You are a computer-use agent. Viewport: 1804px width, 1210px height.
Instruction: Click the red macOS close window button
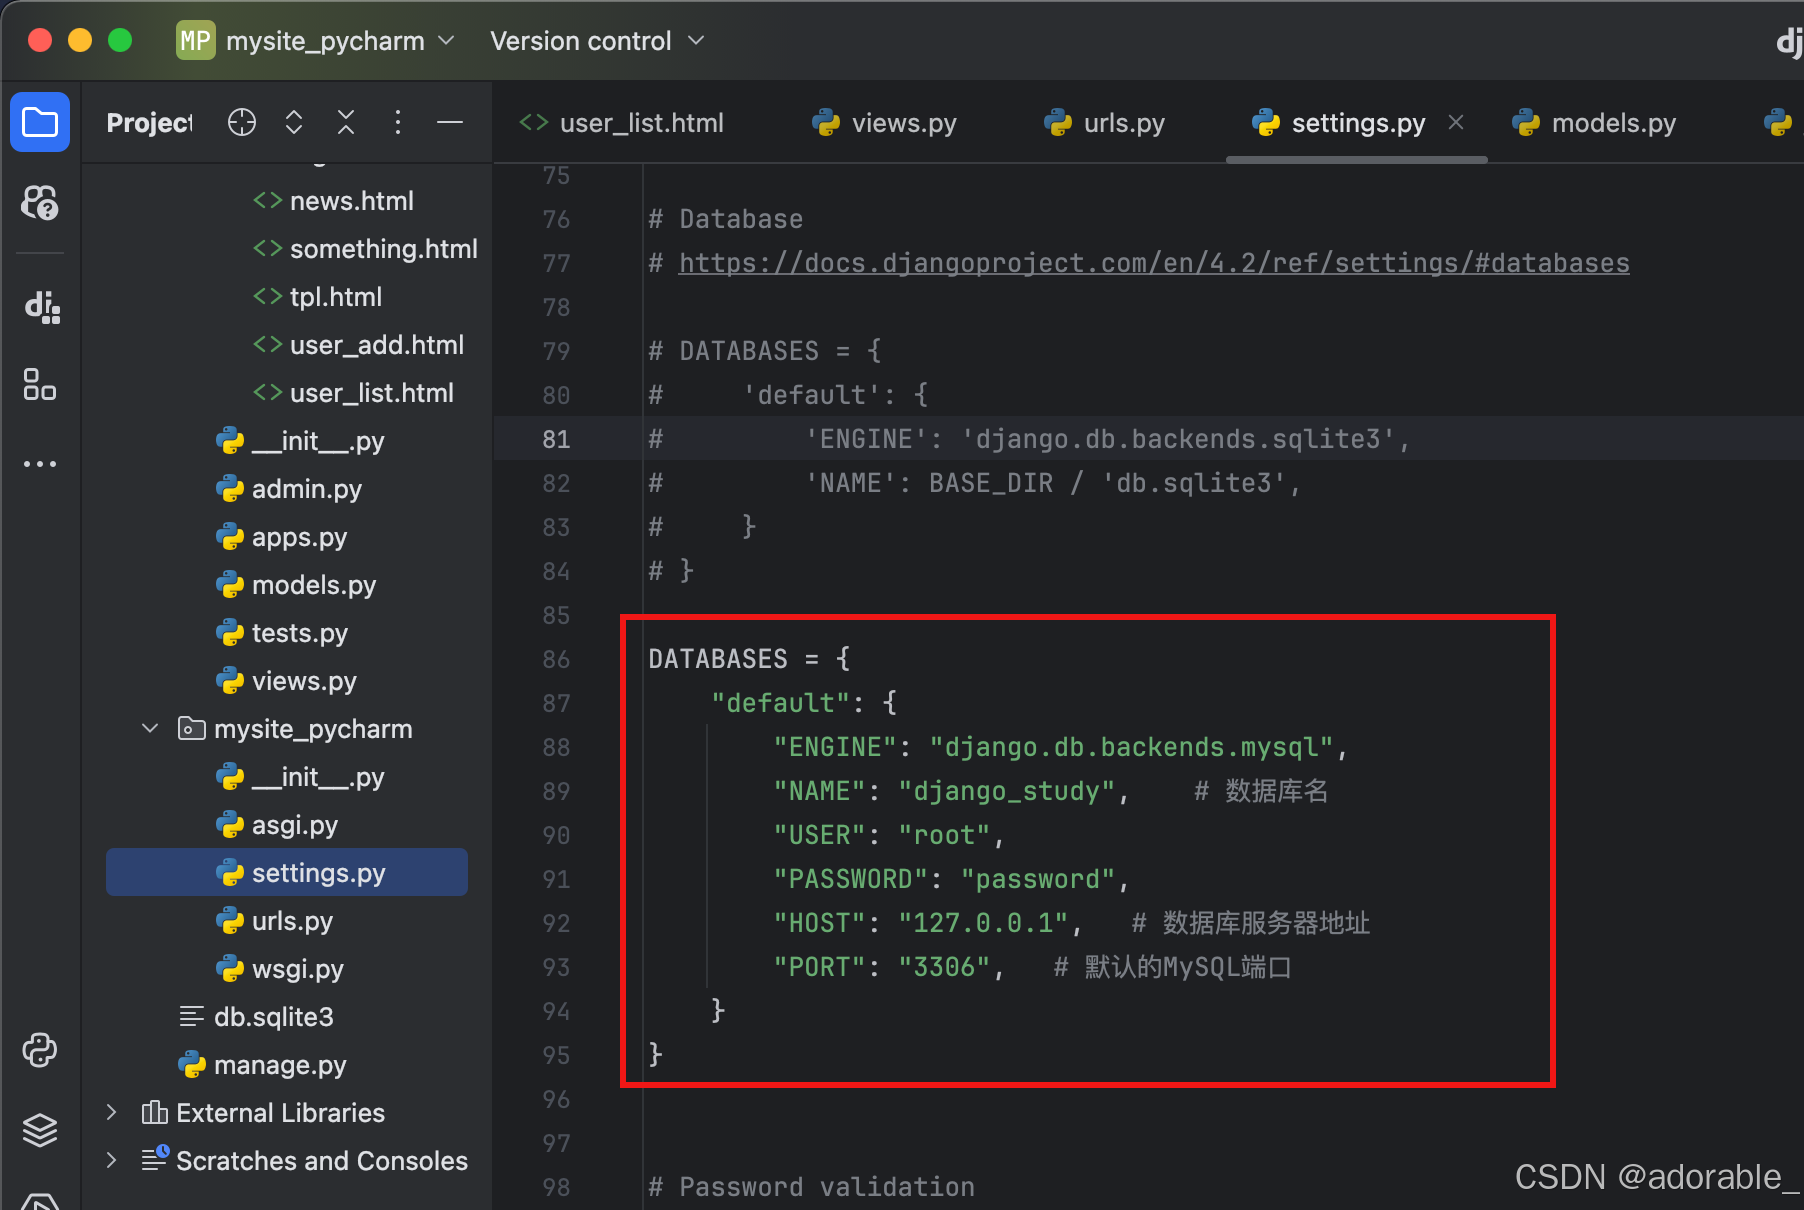click(40, 40)
